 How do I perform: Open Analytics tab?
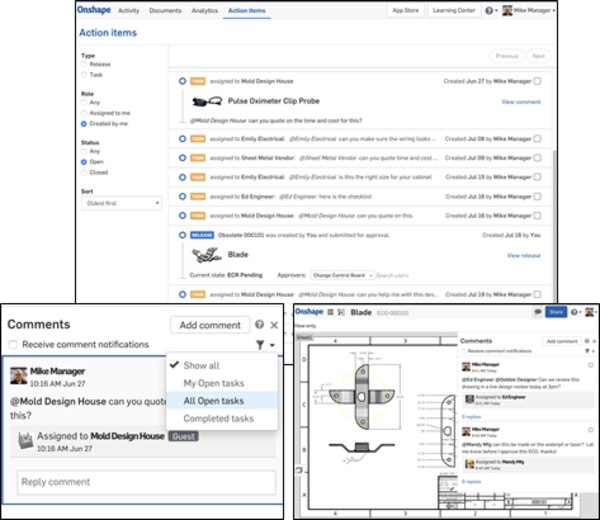point(205,11)
